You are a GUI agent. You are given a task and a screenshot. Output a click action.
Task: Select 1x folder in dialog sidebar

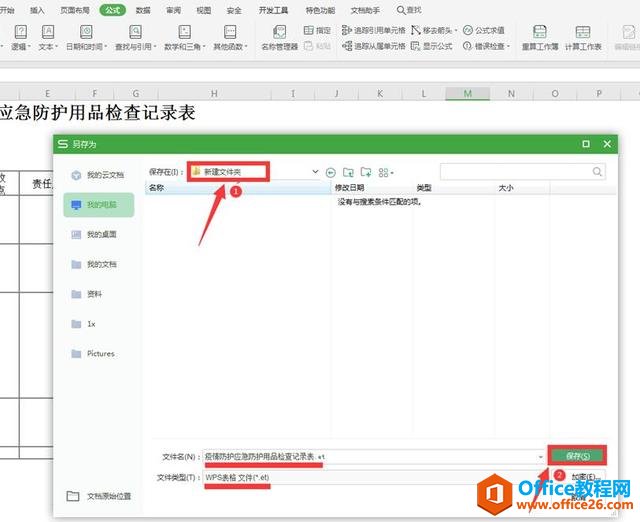[98, 324]
